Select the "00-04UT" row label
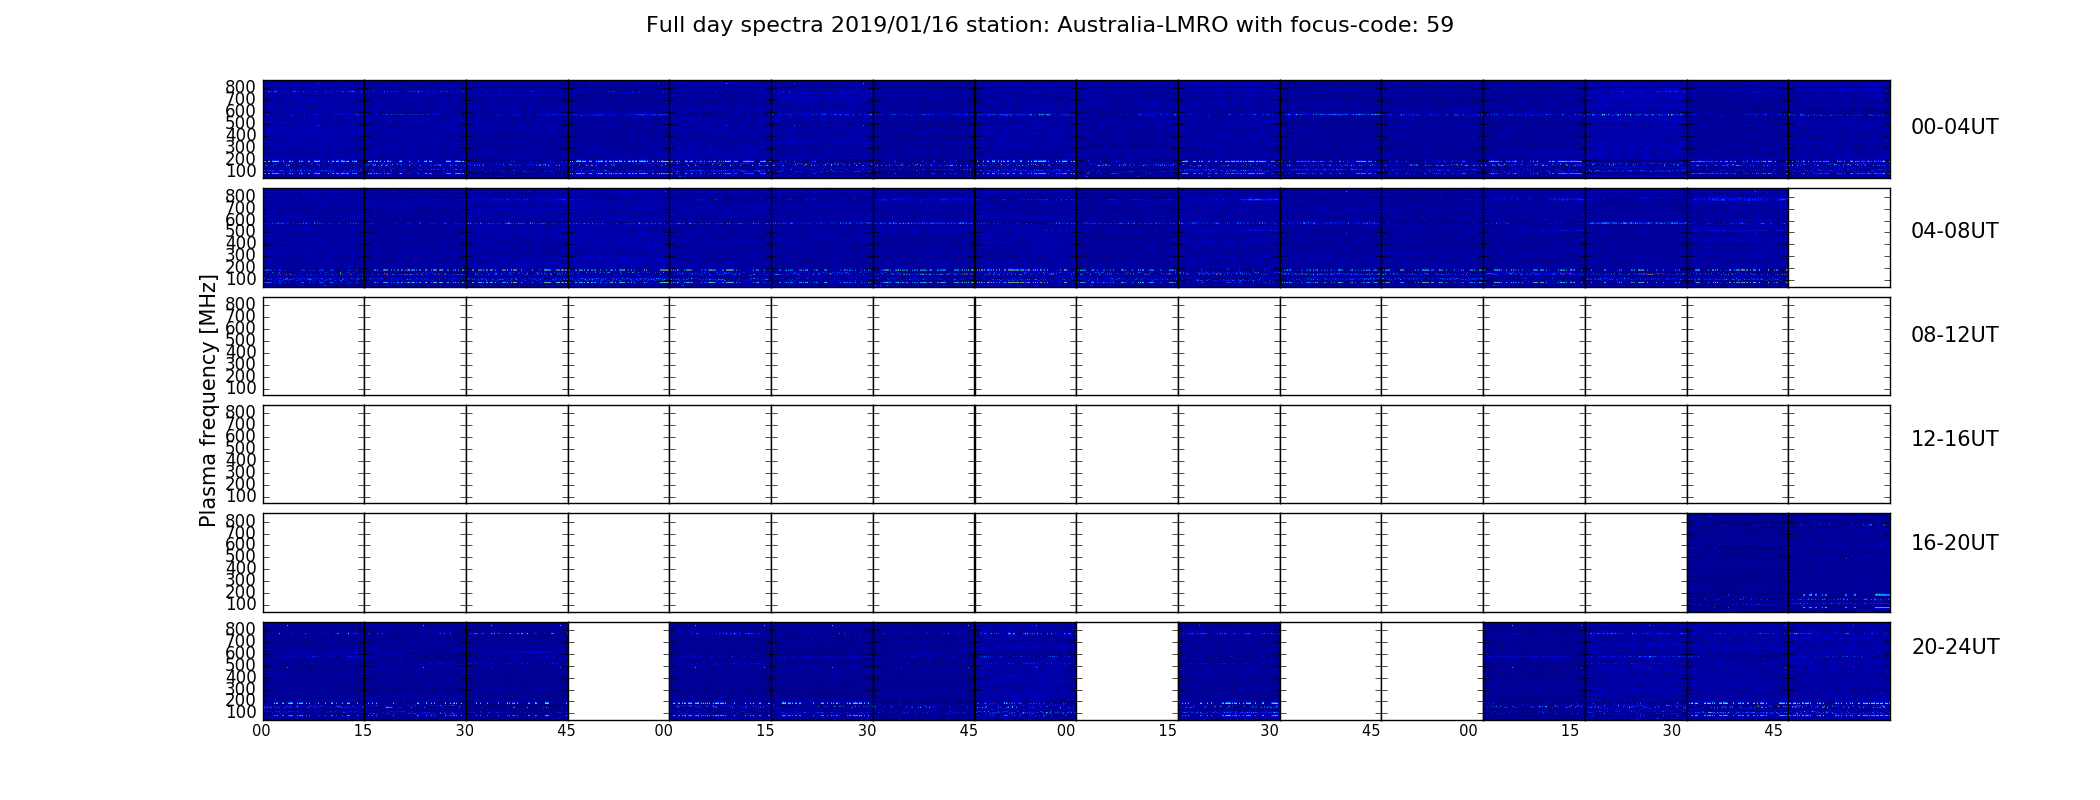 [x=1954, y=127]
